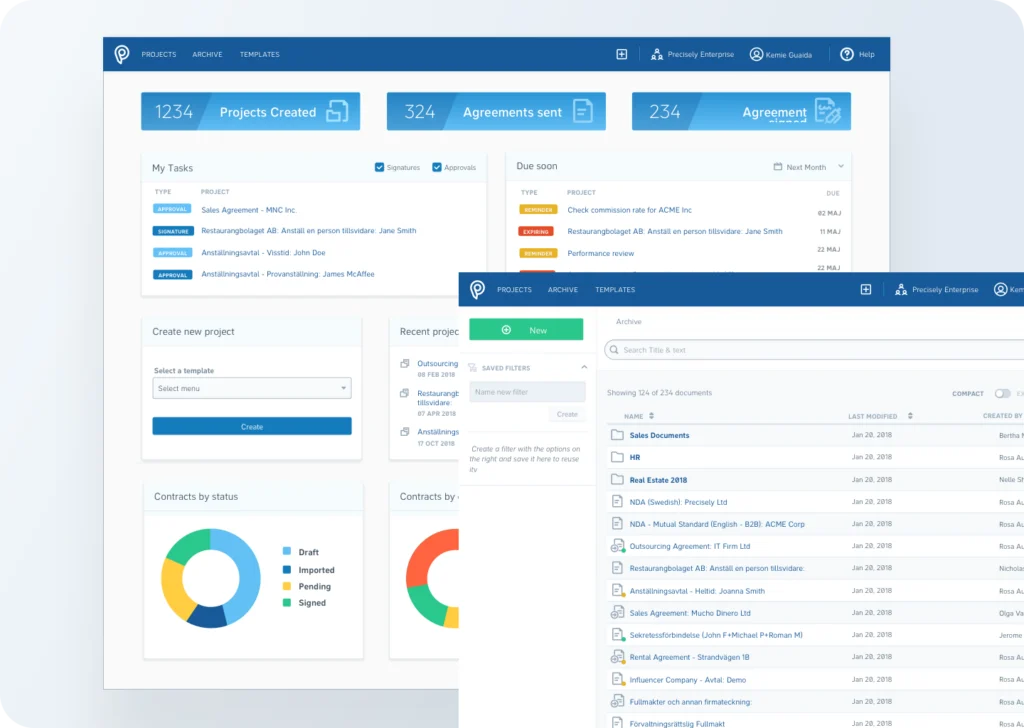Open Performance review due item
1024x728 pixels.
(x=601, y=253)
